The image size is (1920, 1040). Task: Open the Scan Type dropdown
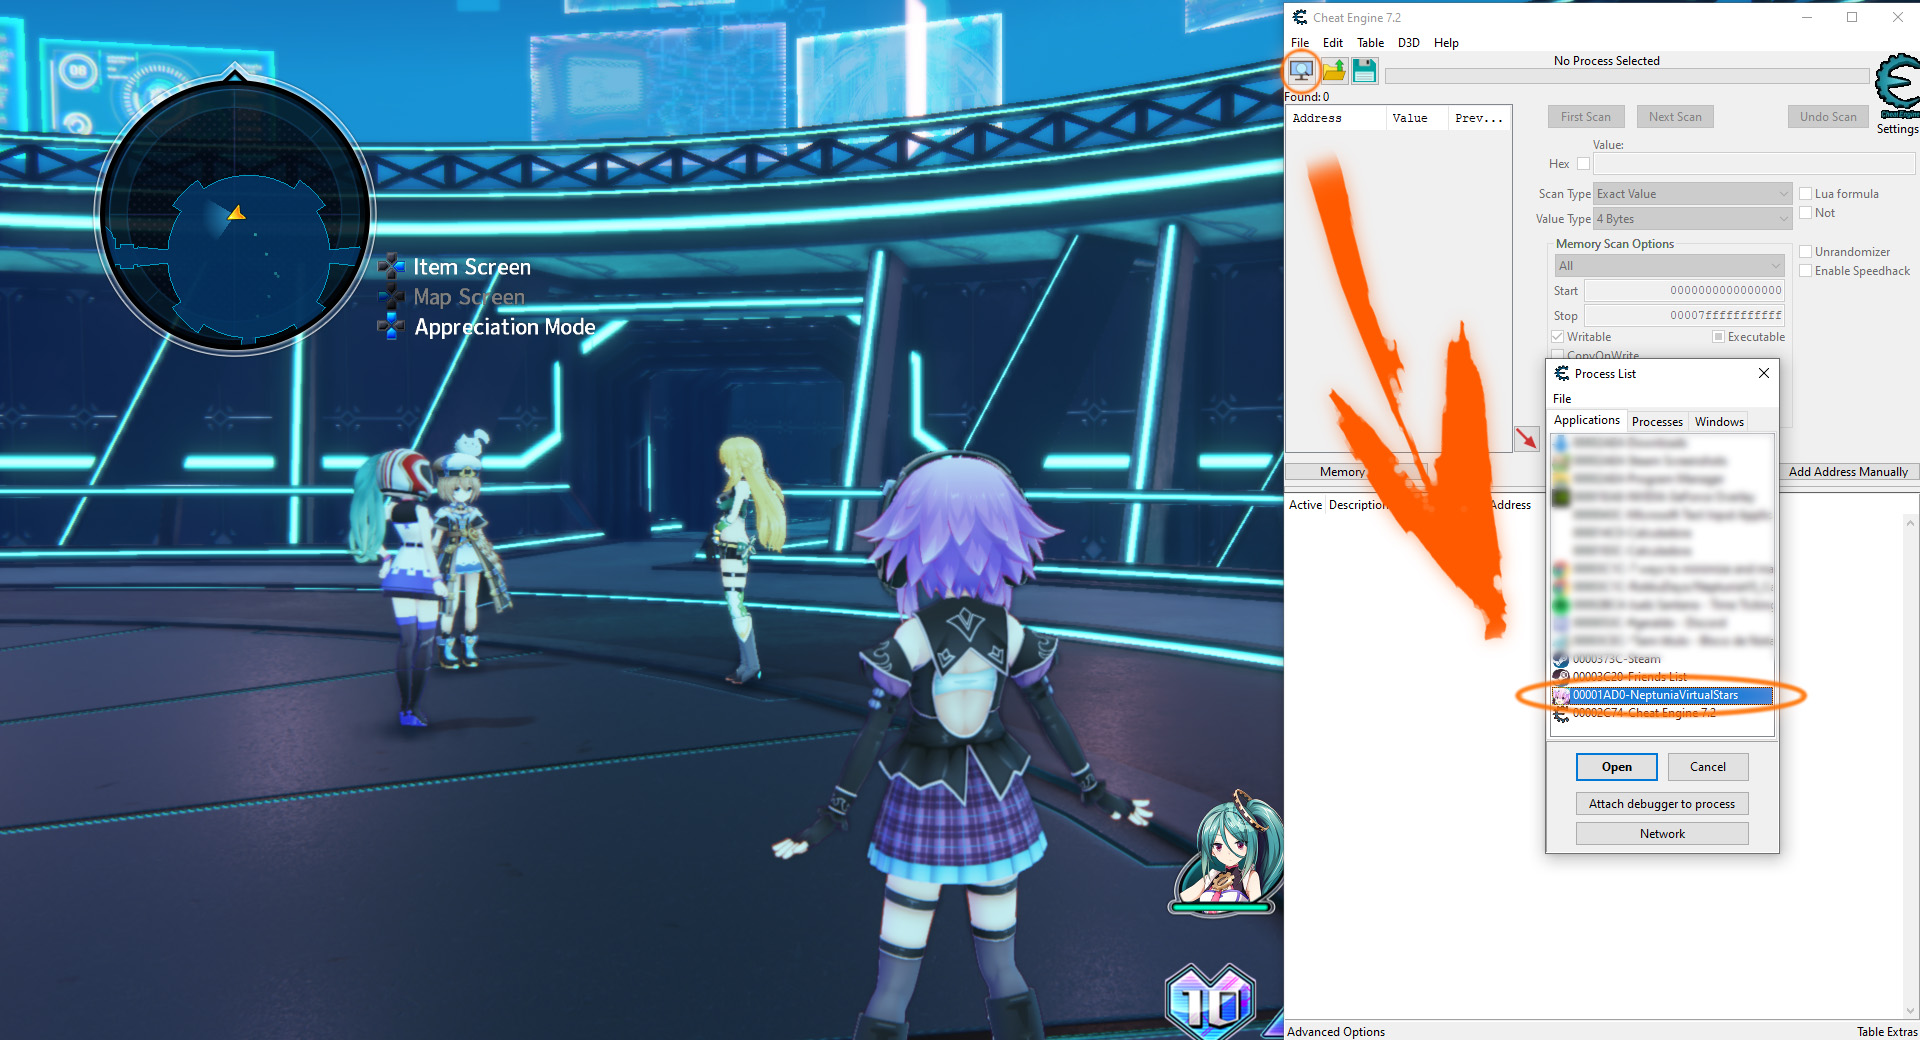point(1693,194)
